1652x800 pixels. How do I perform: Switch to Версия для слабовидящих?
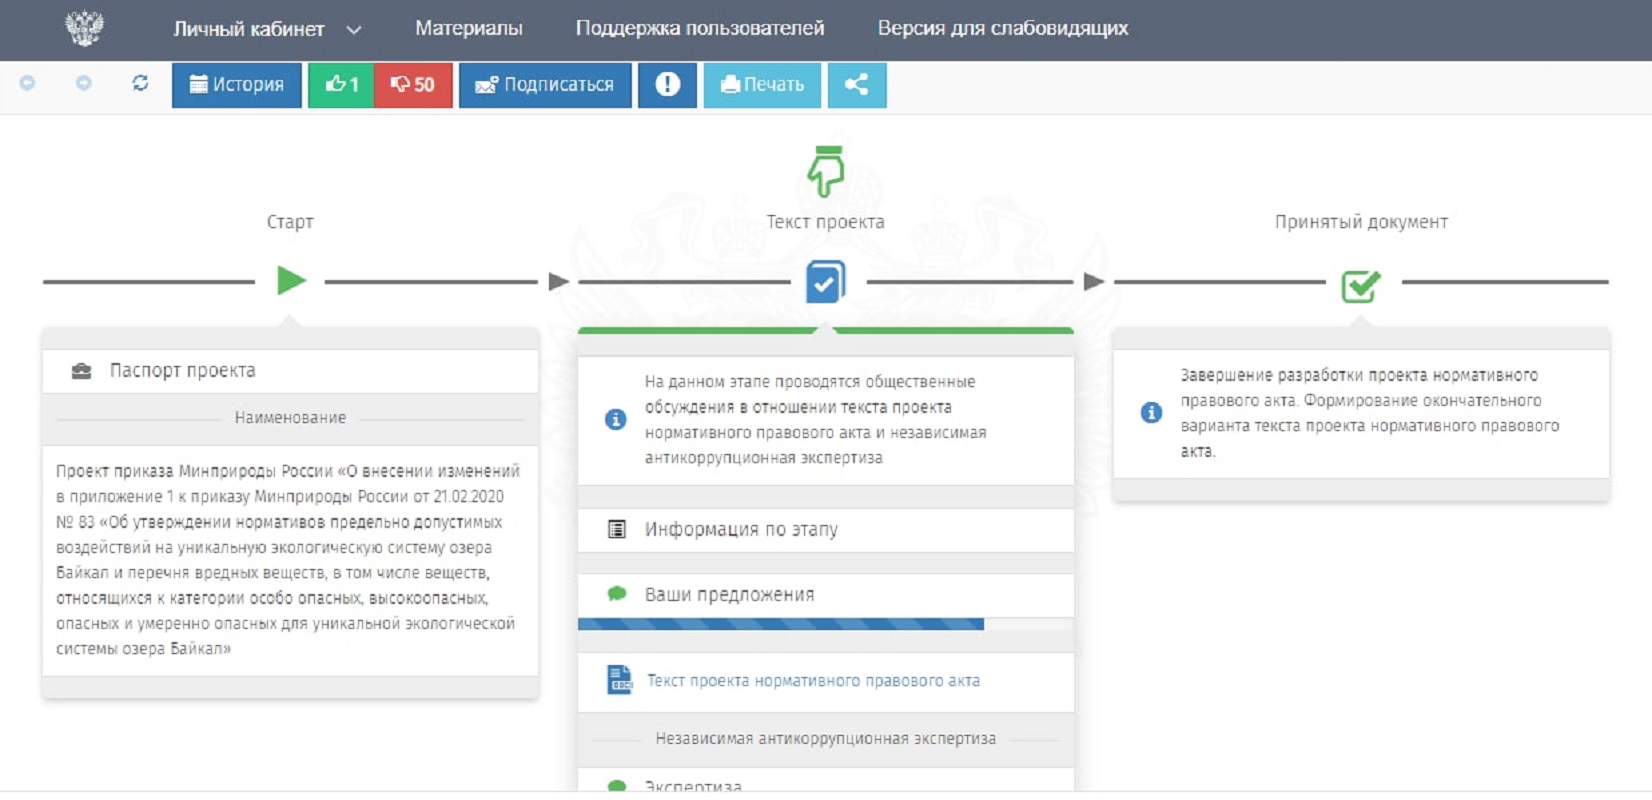tap(1003, 28)
